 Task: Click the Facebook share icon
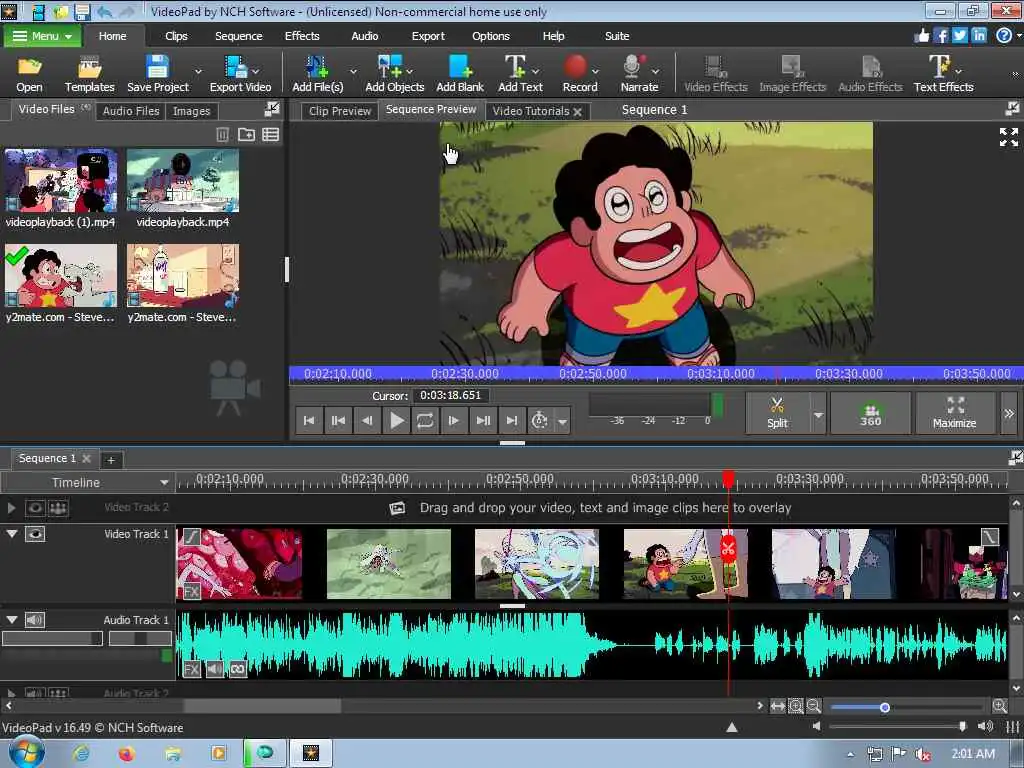941,35
